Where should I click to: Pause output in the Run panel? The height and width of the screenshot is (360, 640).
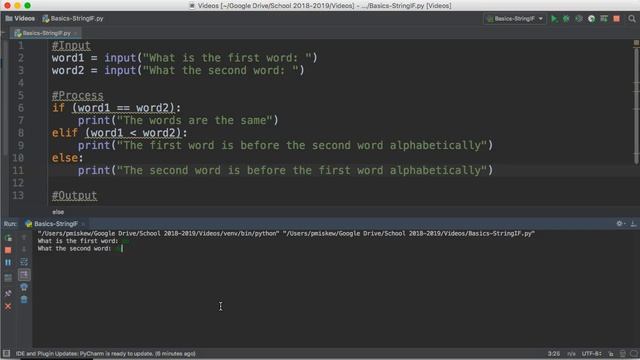[8, 262]
